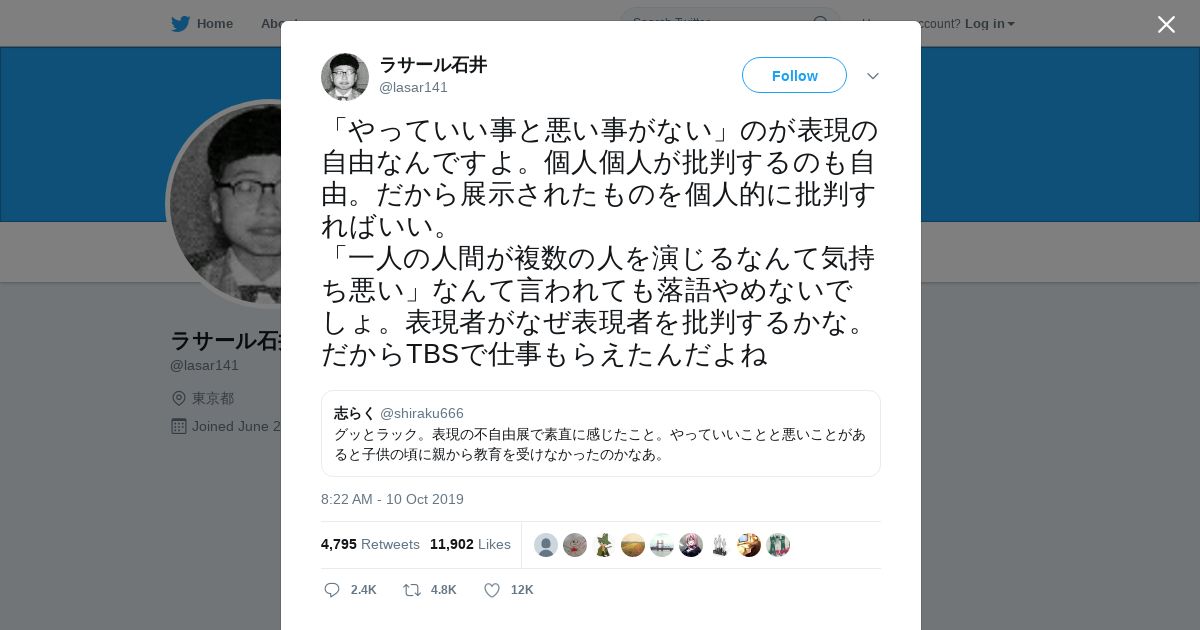Viewport: 1200px width, 630px height.
Task: Click the pink-haired liker avatar
Action: (x=691, y=545)
